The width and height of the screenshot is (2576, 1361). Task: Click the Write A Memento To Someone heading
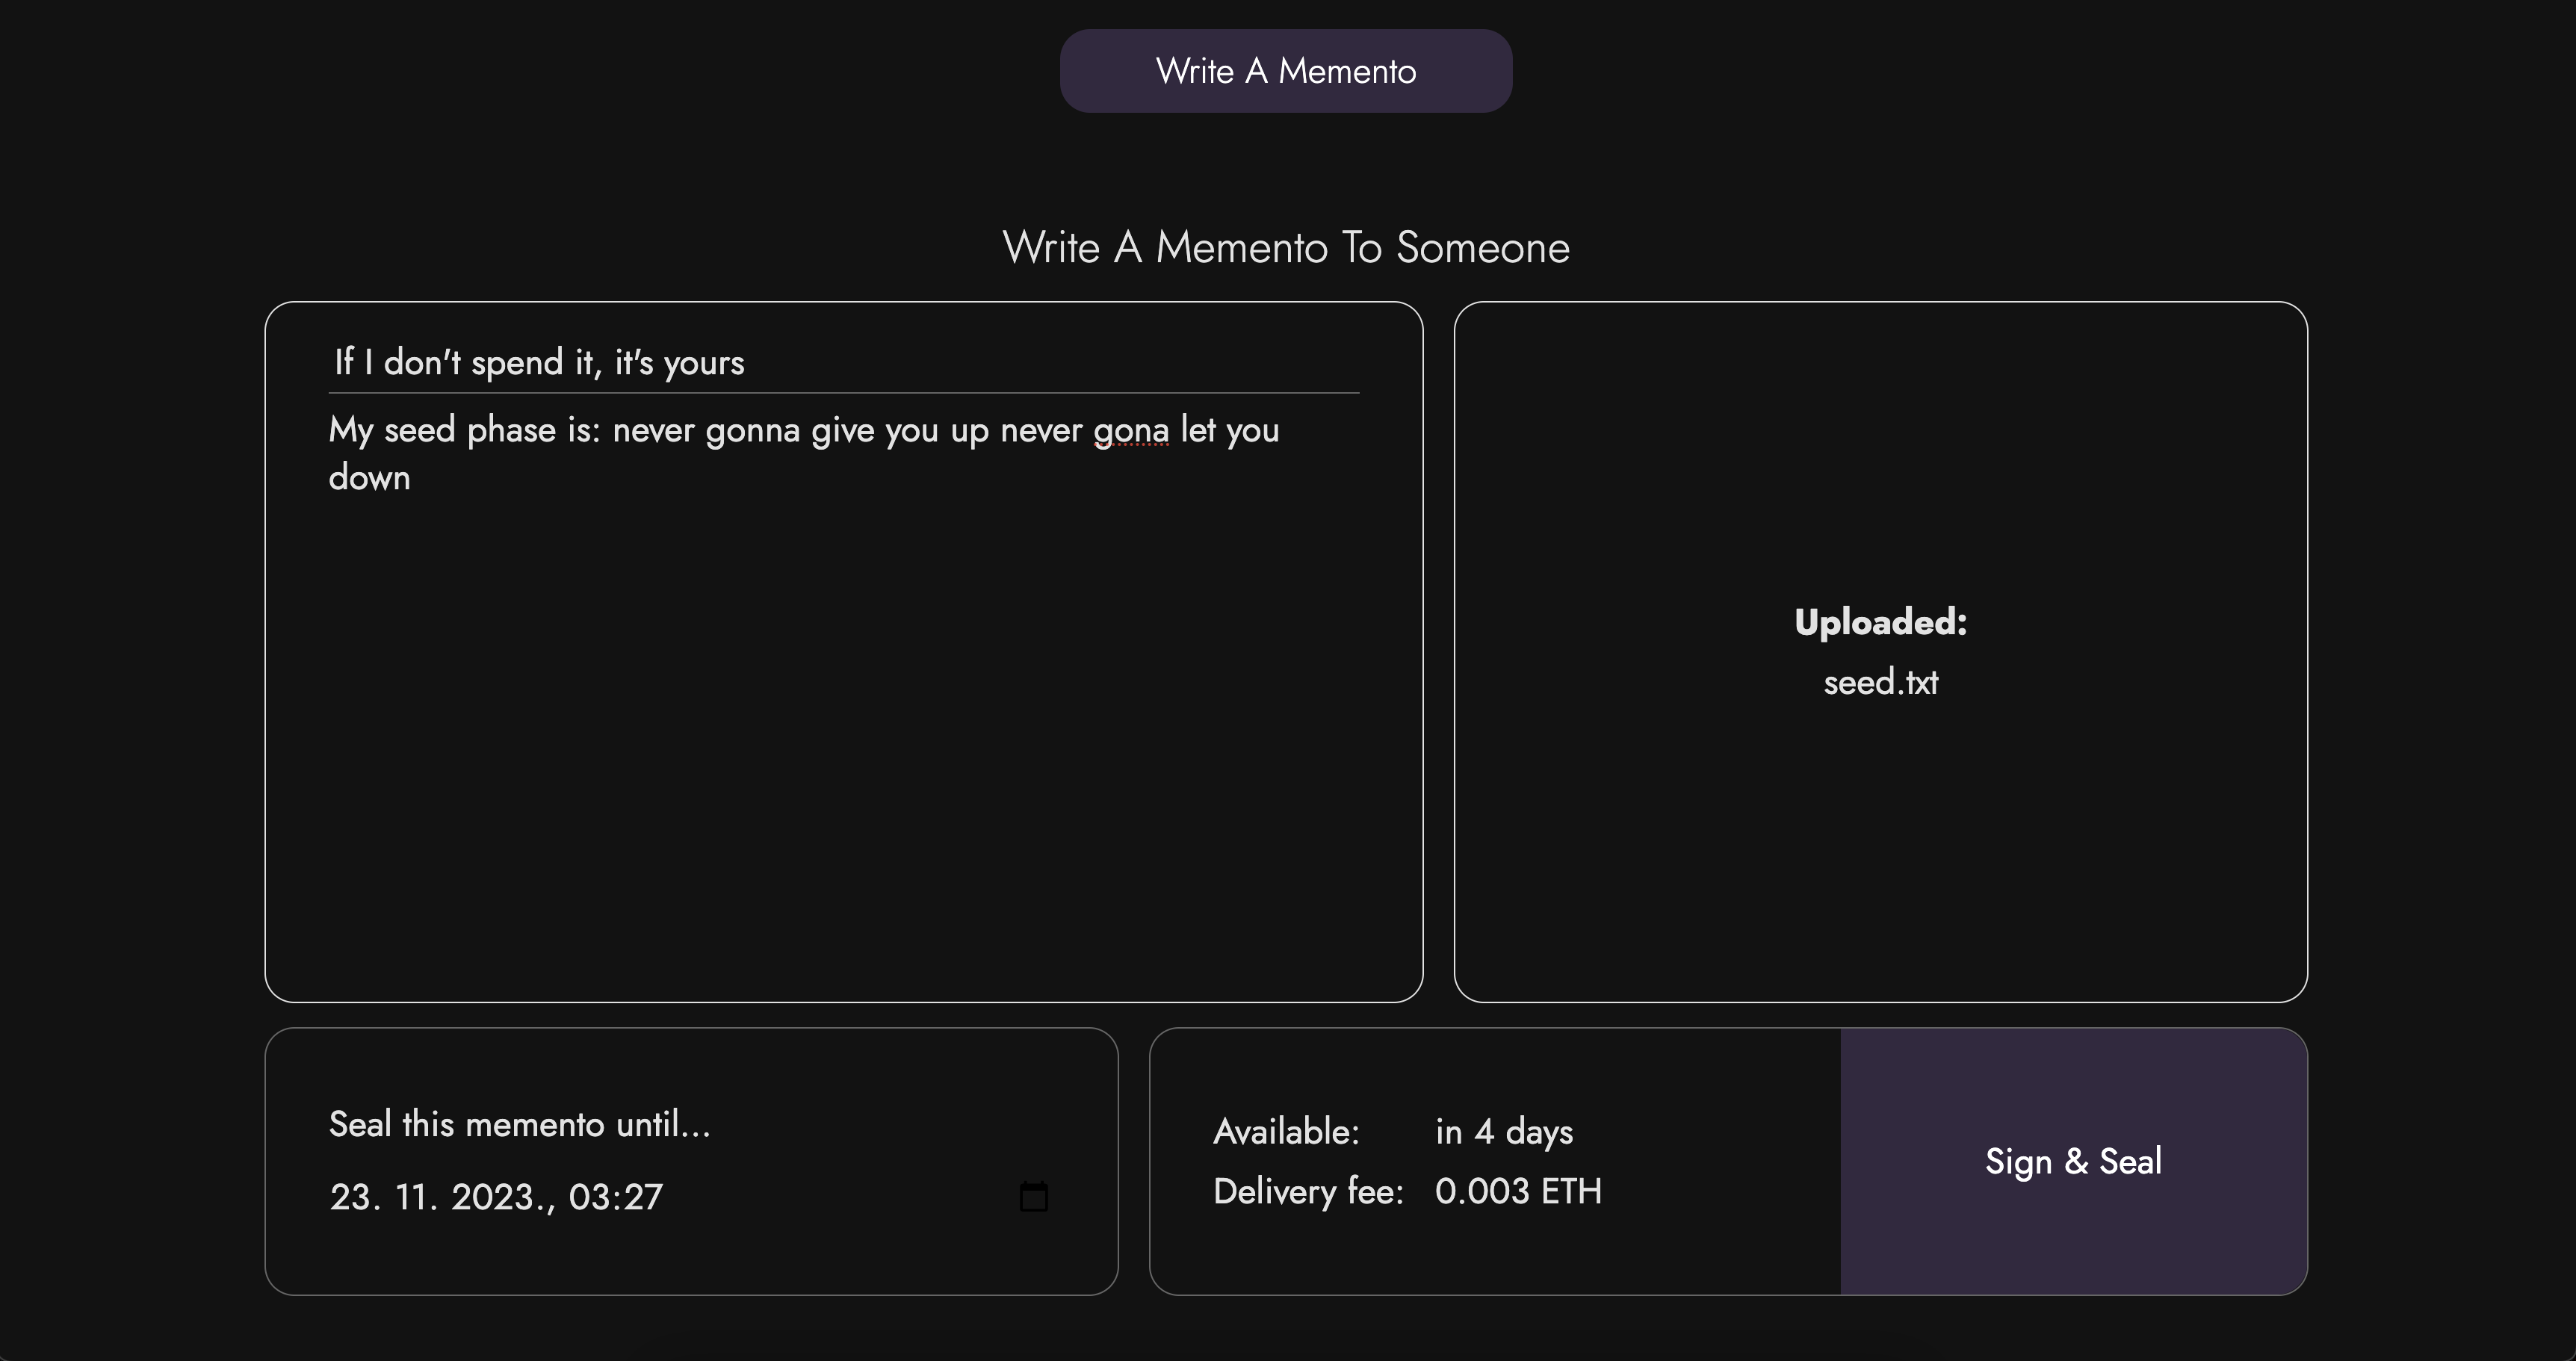[x=1286, y=247]
